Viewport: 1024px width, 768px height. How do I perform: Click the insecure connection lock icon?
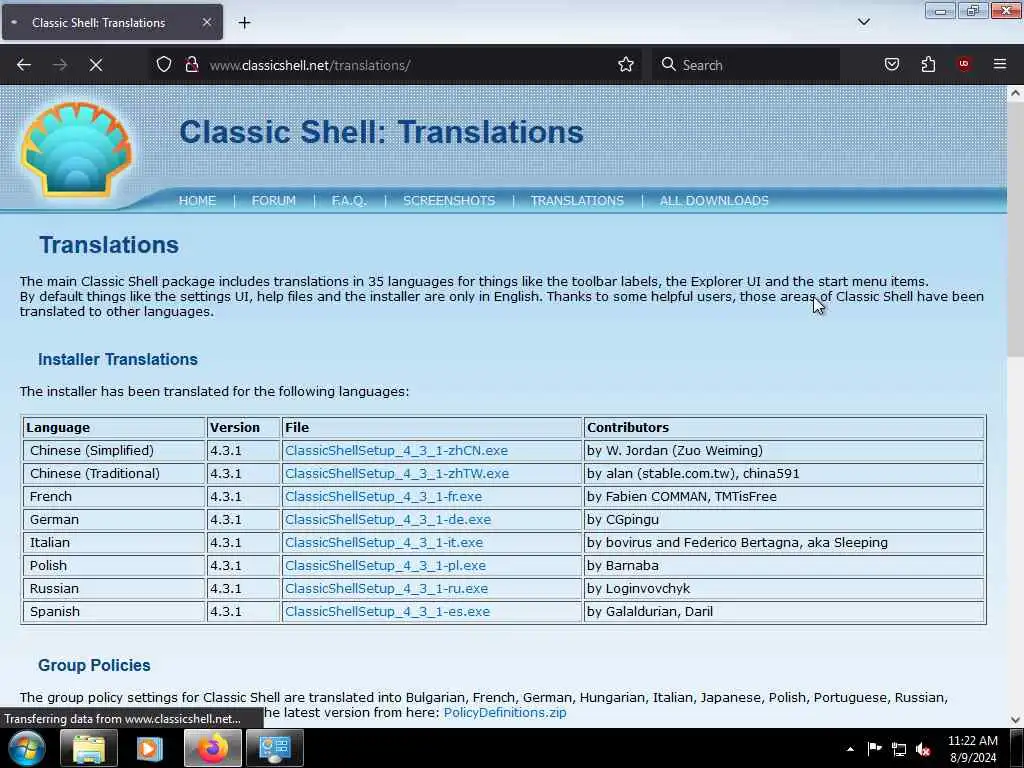coord(192,64)
